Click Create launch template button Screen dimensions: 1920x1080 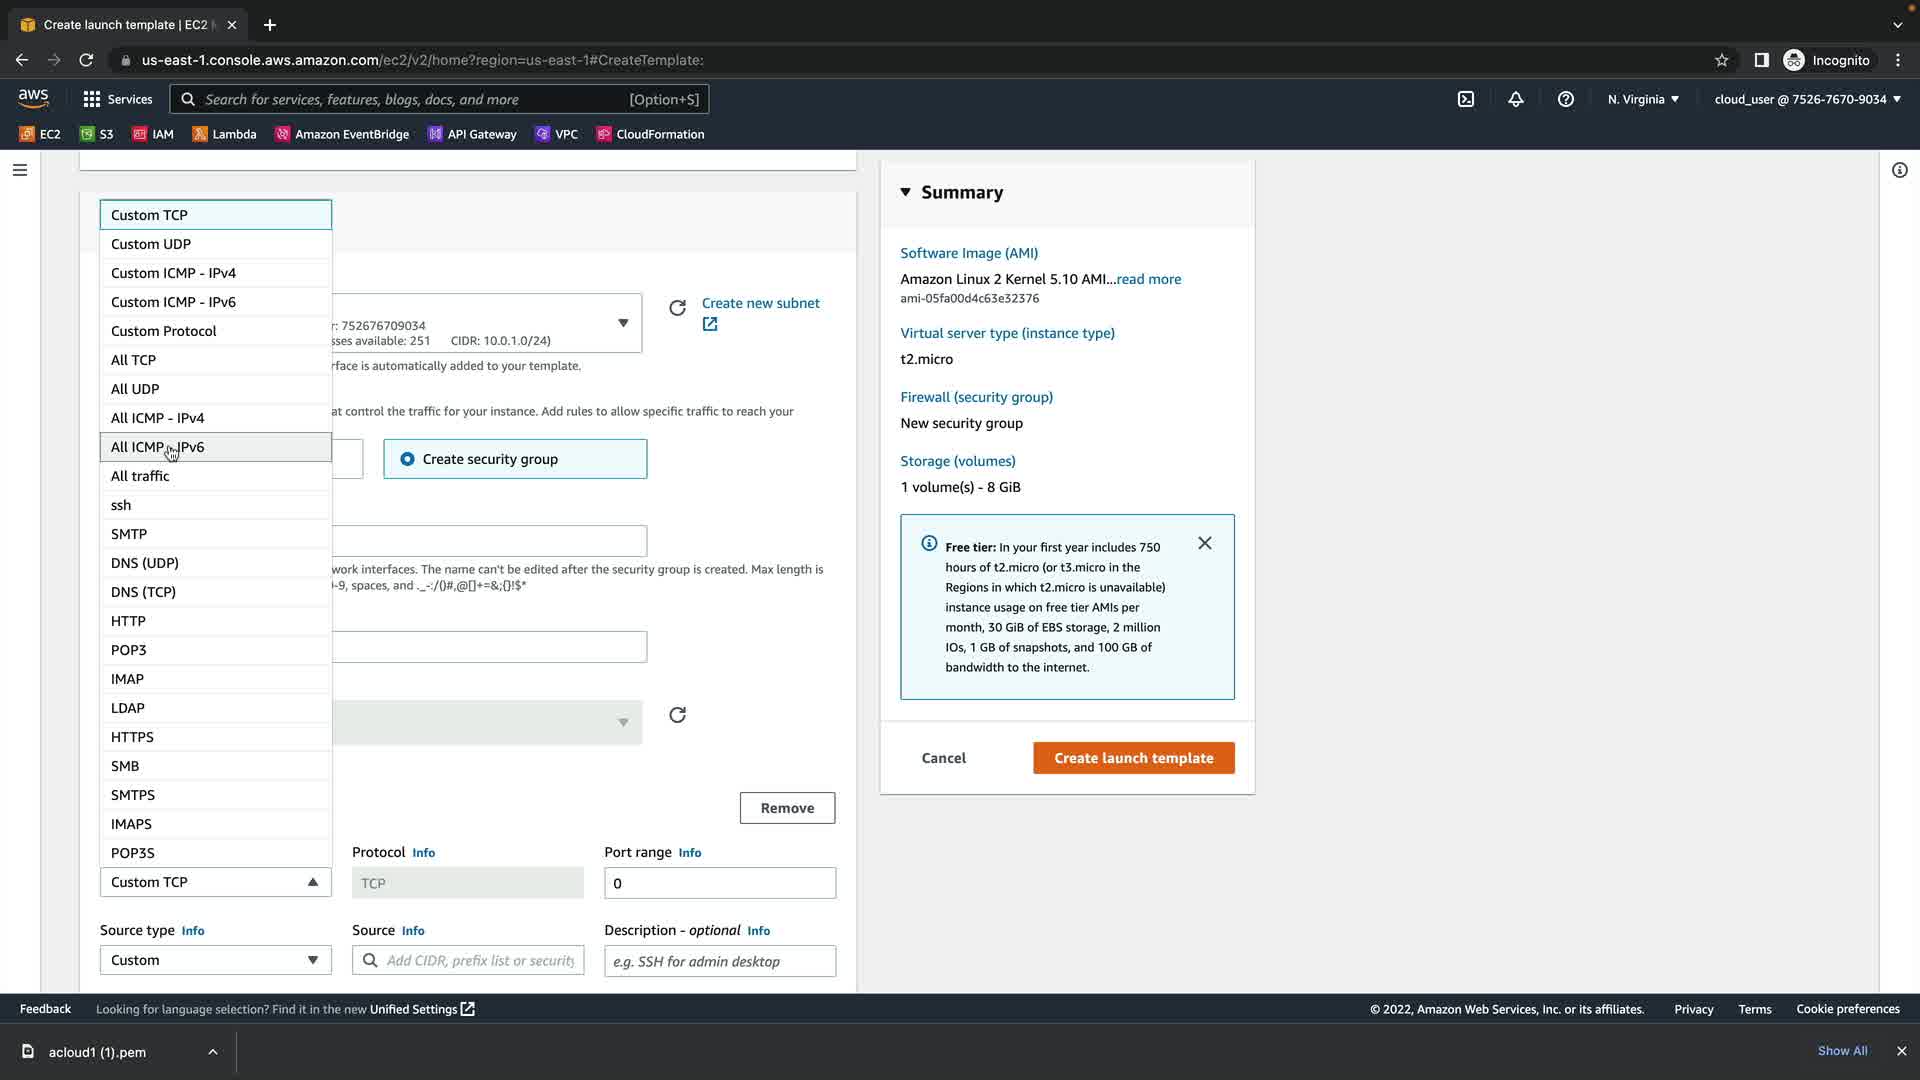coord(1133,758)
